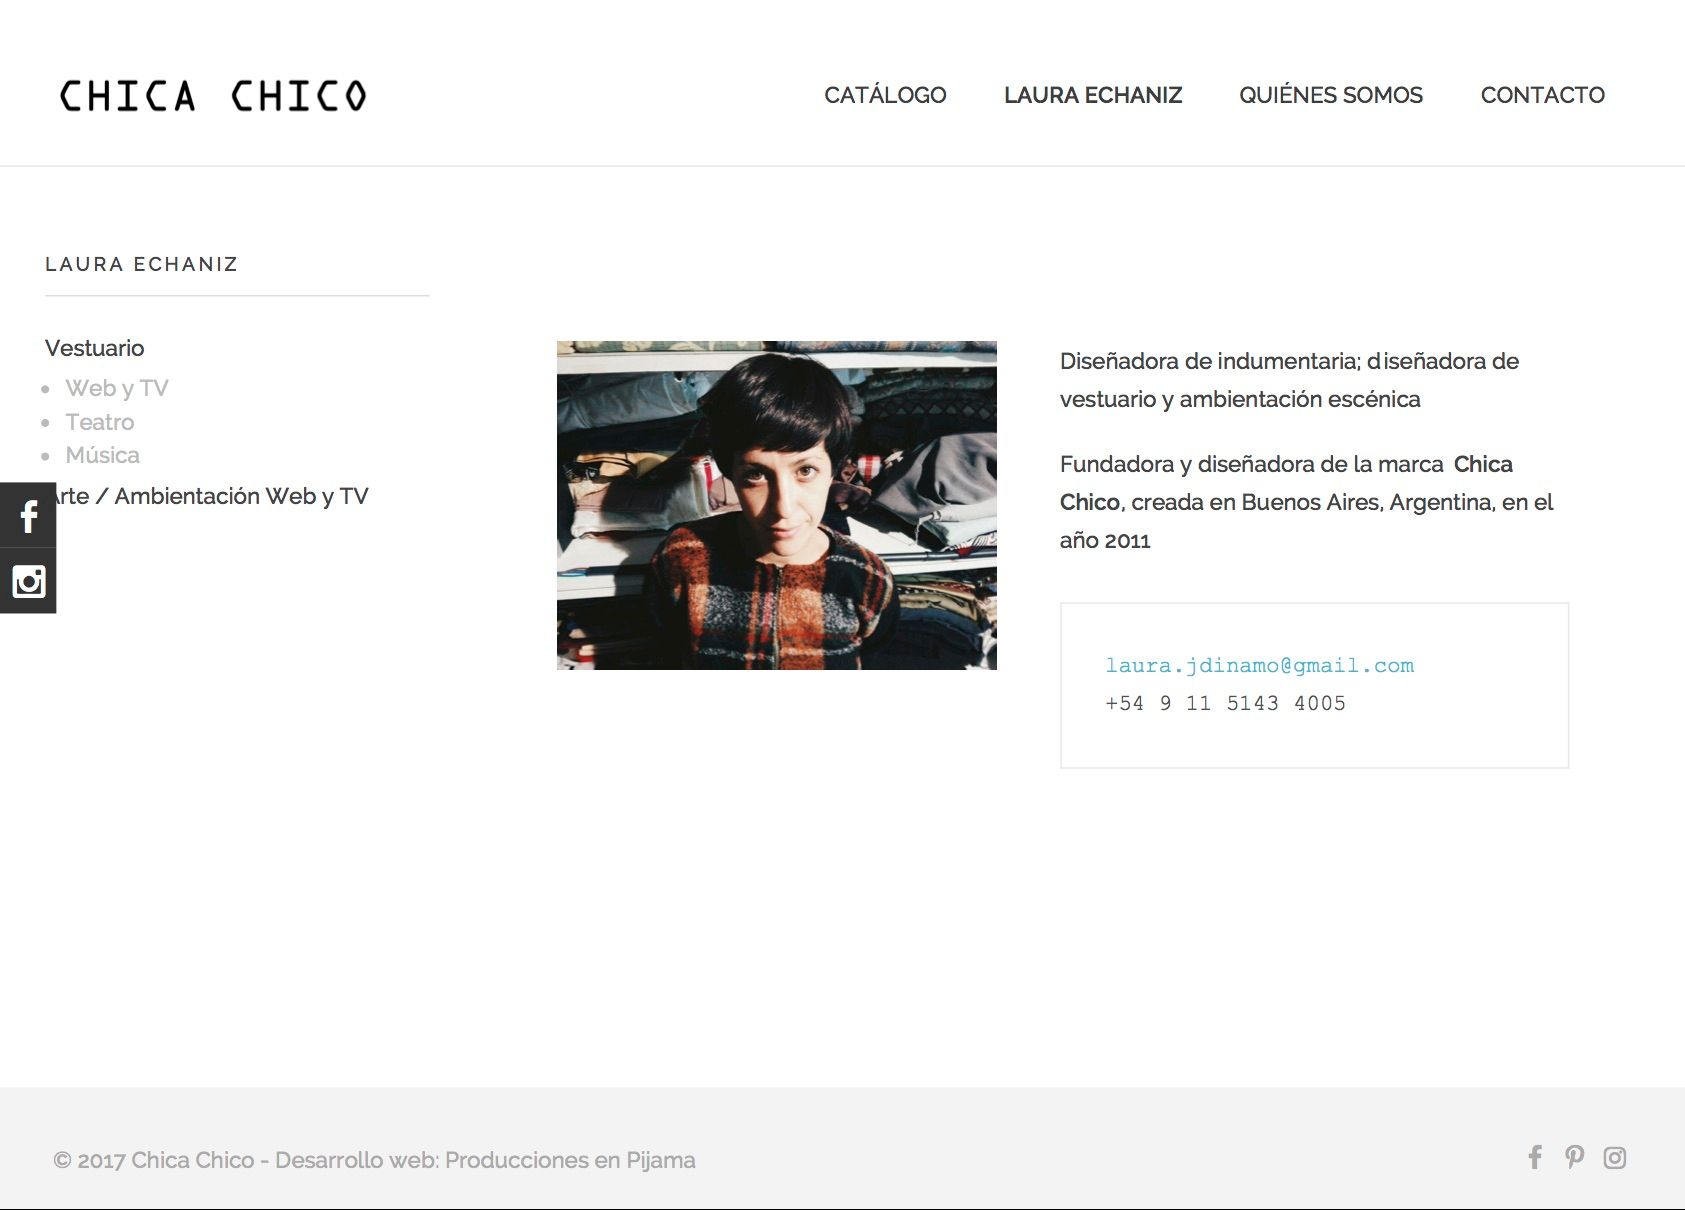Select Laura Echaniz in navigation
1685x1210 pixels.
pos(1093,95)
